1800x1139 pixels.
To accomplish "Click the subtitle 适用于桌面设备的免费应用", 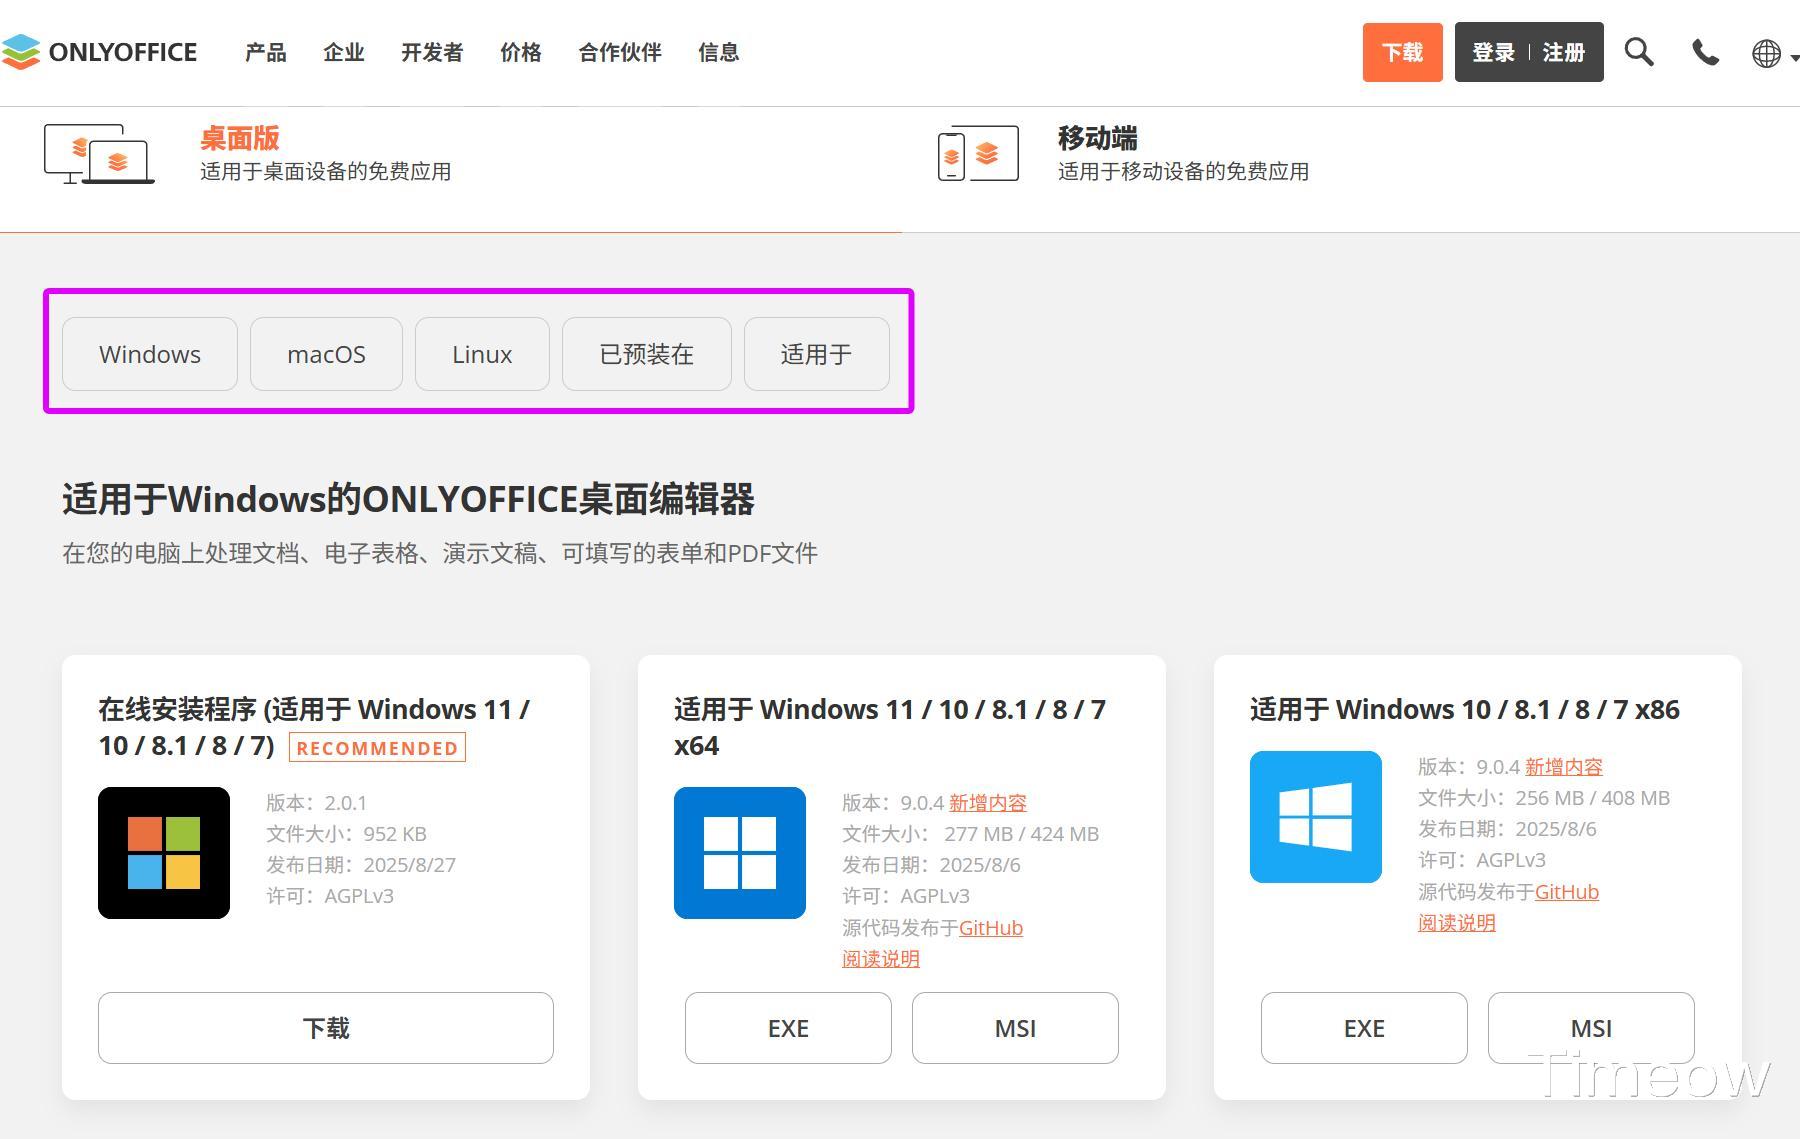I will 325,171.
